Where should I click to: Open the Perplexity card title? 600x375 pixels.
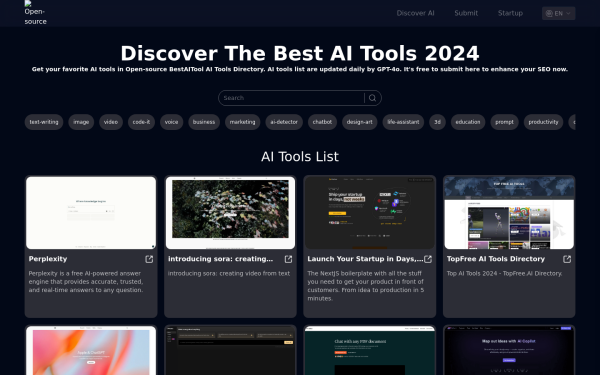(48, 259)
